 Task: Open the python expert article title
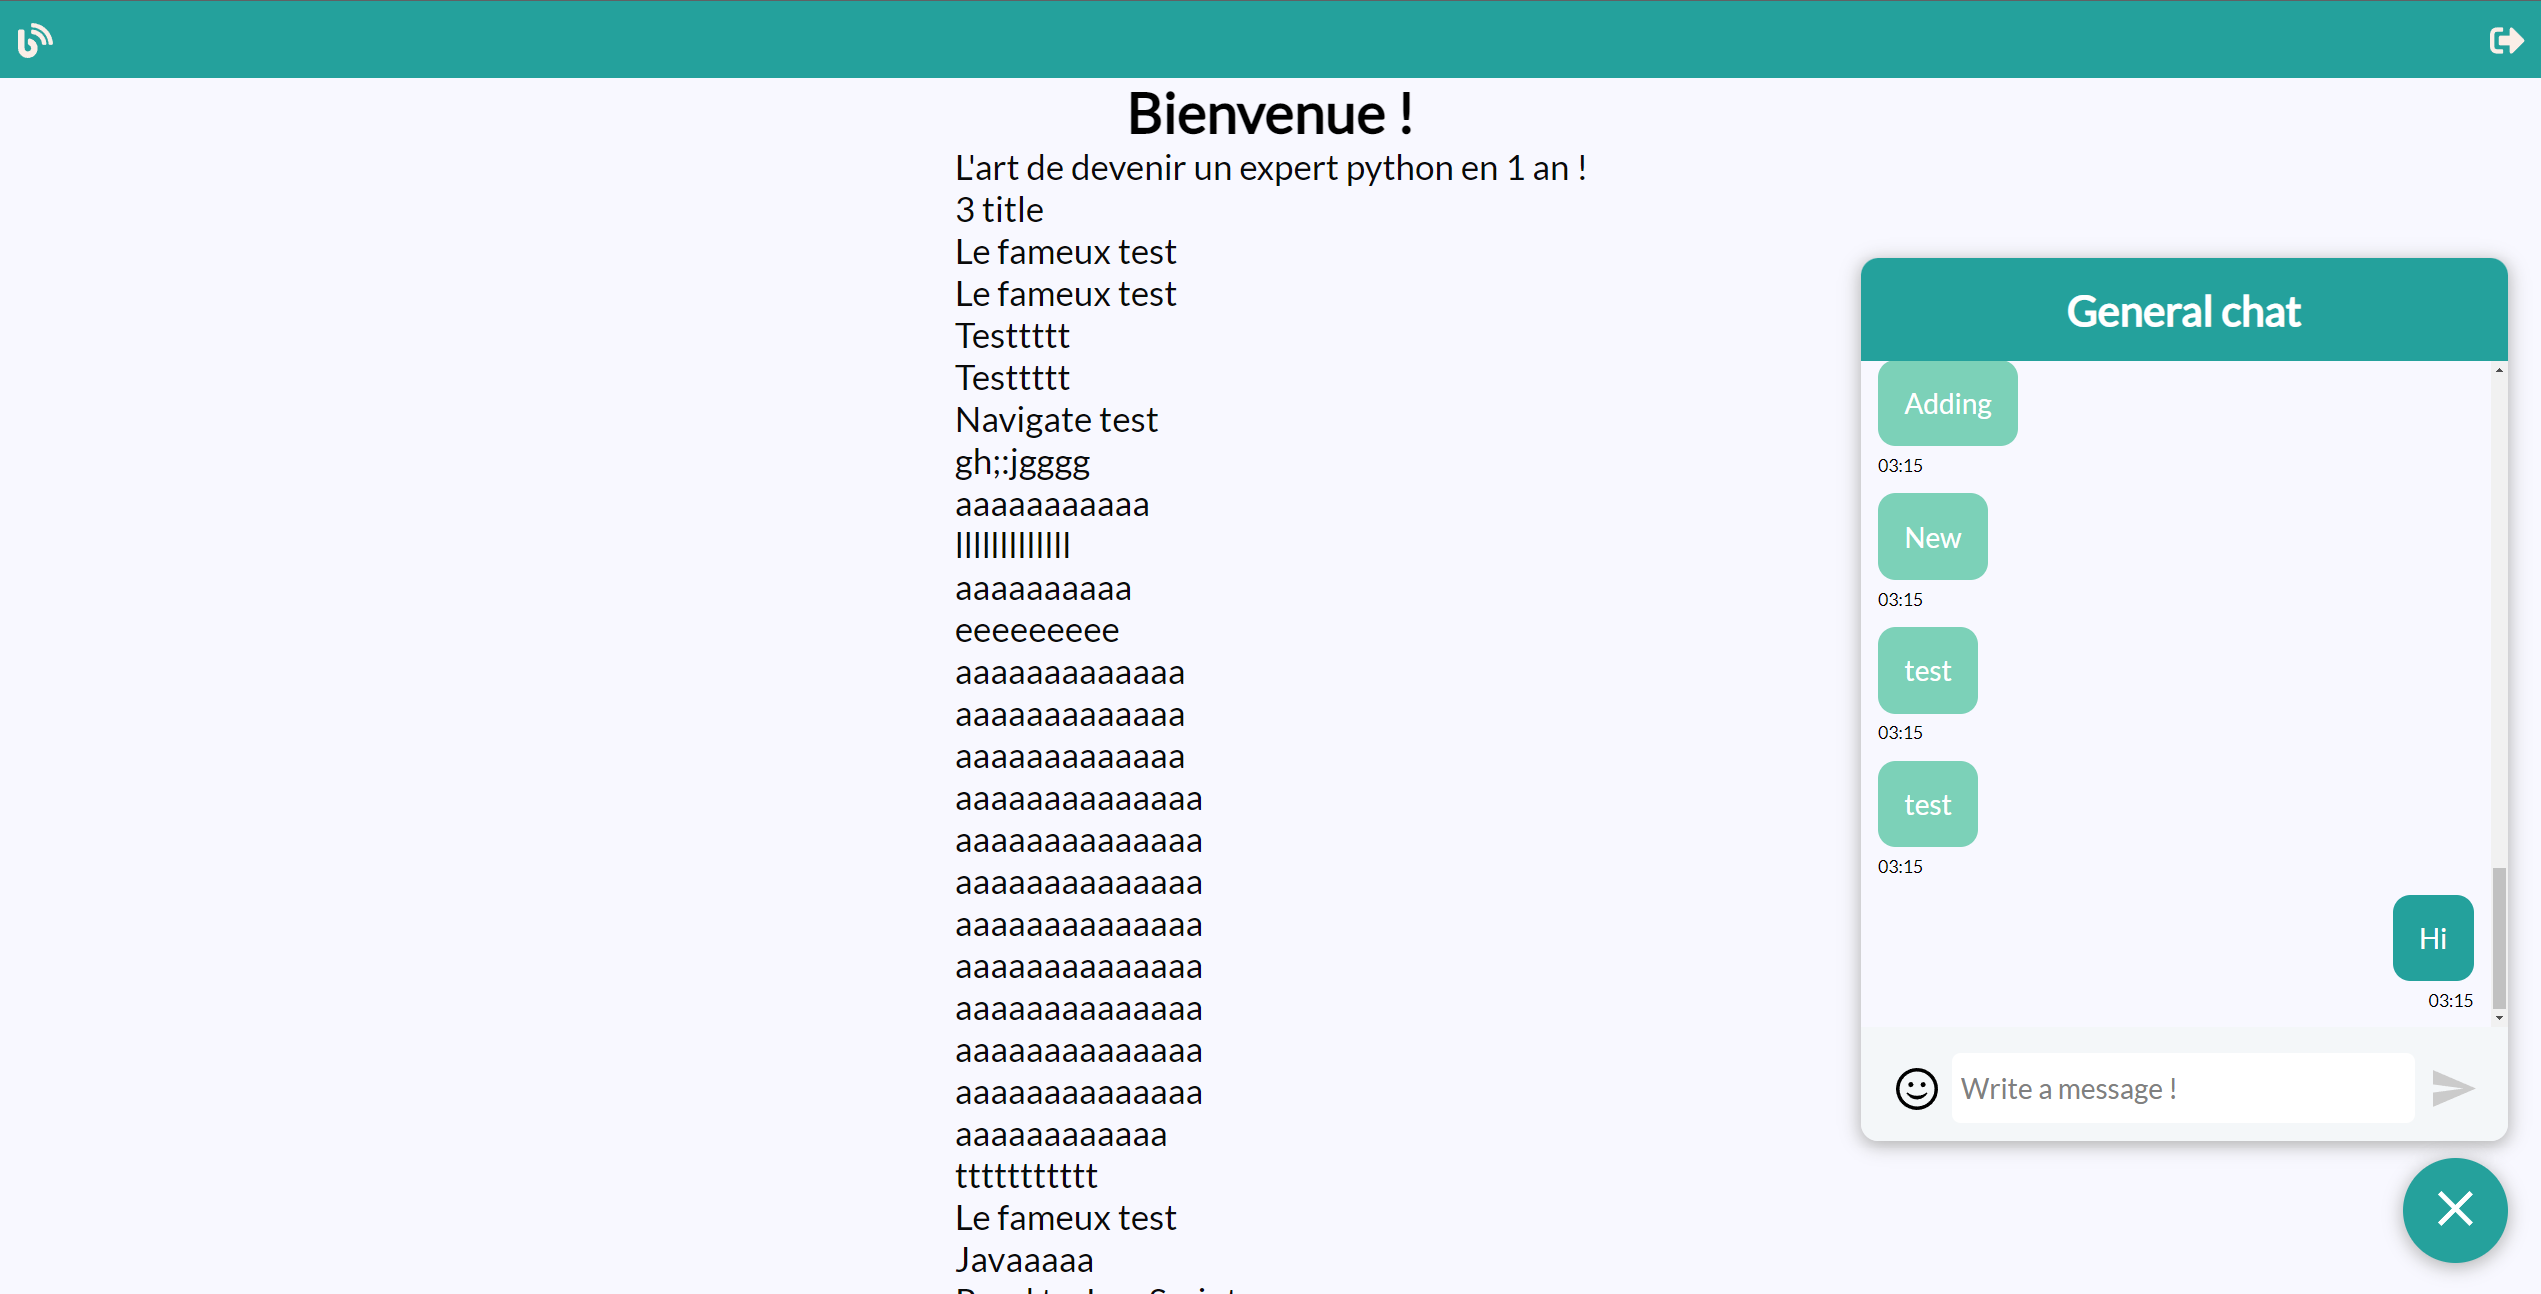pyautogui.click(x=1270, y=168)
